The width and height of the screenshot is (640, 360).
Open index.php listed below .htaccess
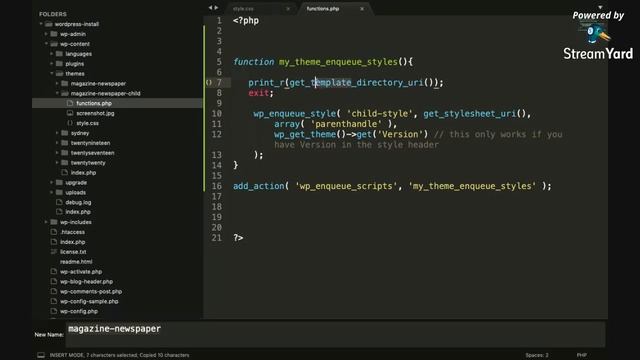coord(73,242)
